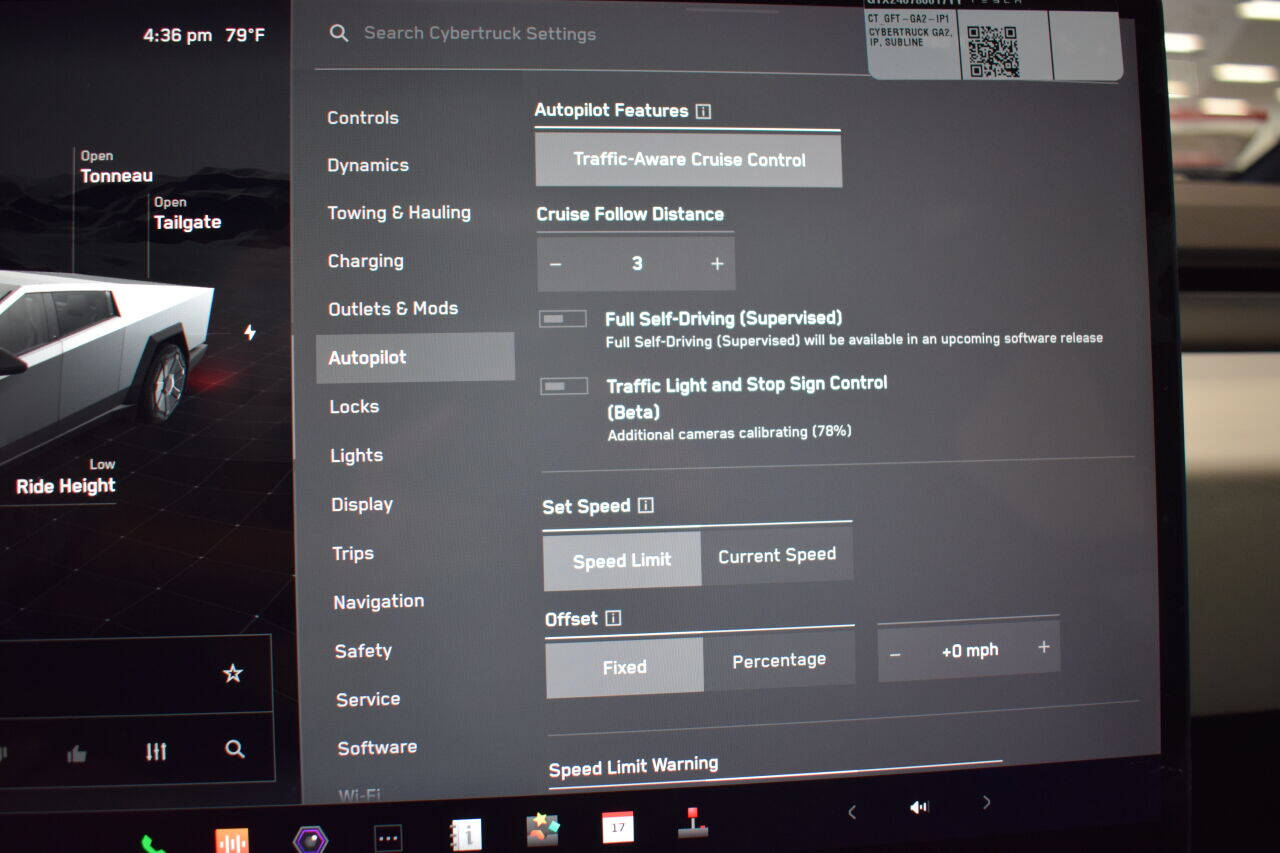This screenshot has height=853, width=1280.
Task: Open the orange audio waveform app
Action: 232,841
